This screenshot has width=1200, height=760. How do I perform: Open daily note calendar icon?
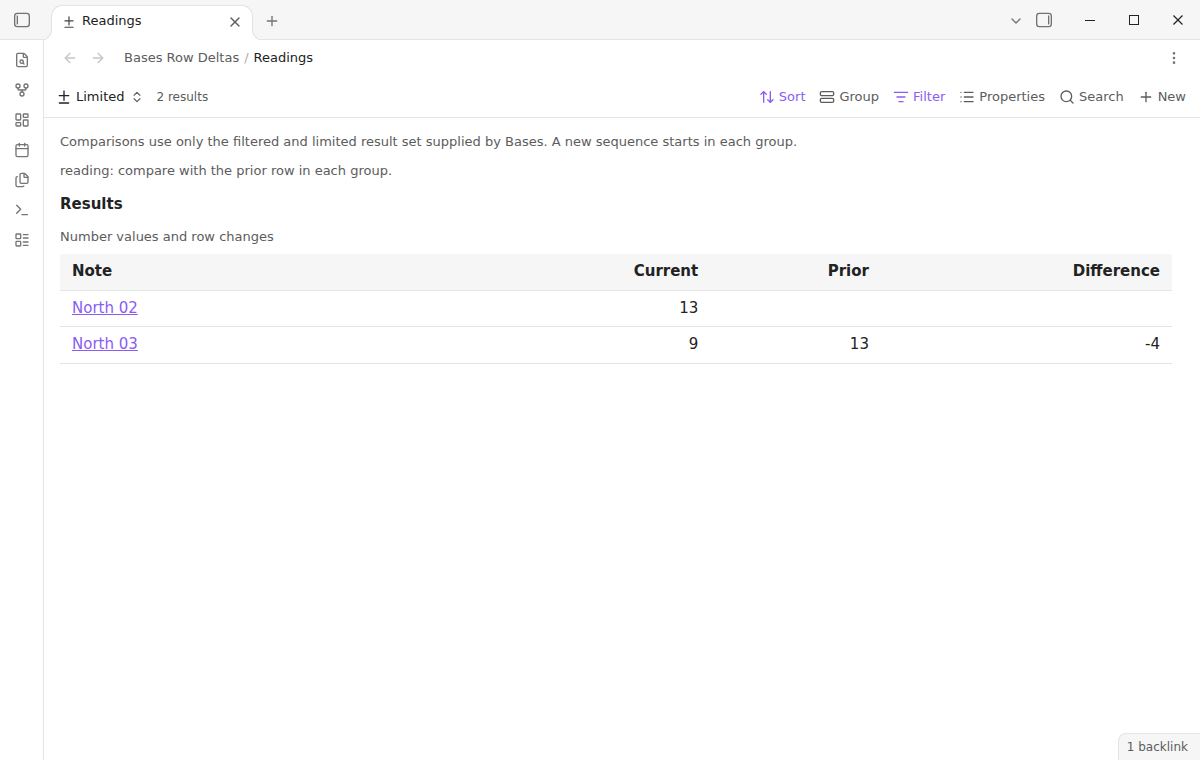[x=22, y=150]
